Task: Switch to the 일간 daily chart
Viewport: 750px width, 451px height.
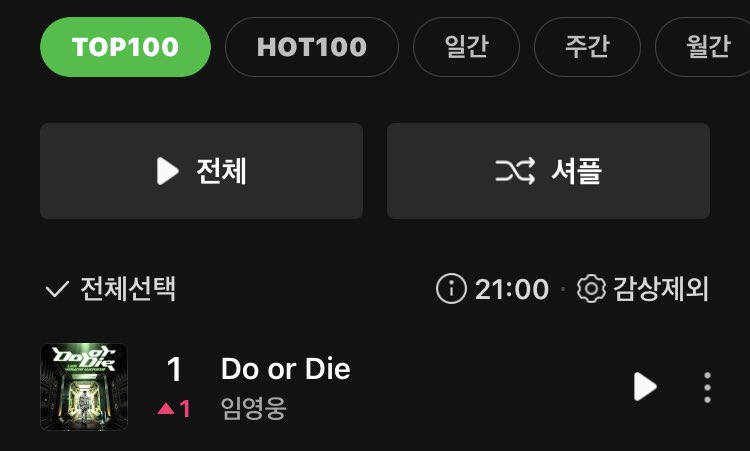Action: click(466, 47)
